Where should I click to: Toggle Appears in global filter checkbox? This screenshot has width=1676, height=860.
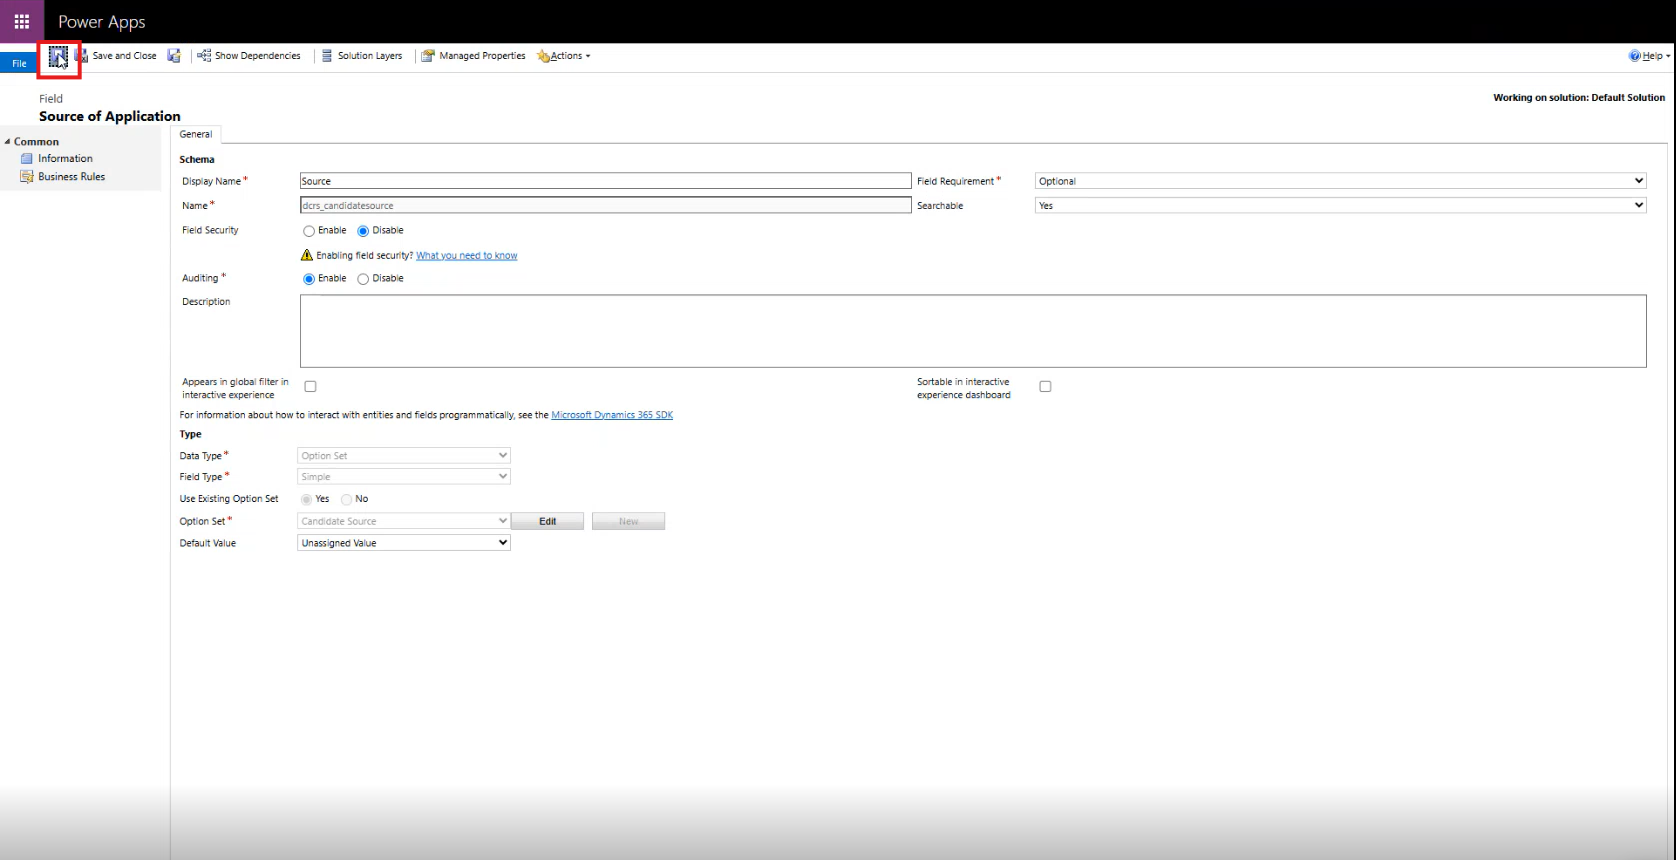coord(310,387)
